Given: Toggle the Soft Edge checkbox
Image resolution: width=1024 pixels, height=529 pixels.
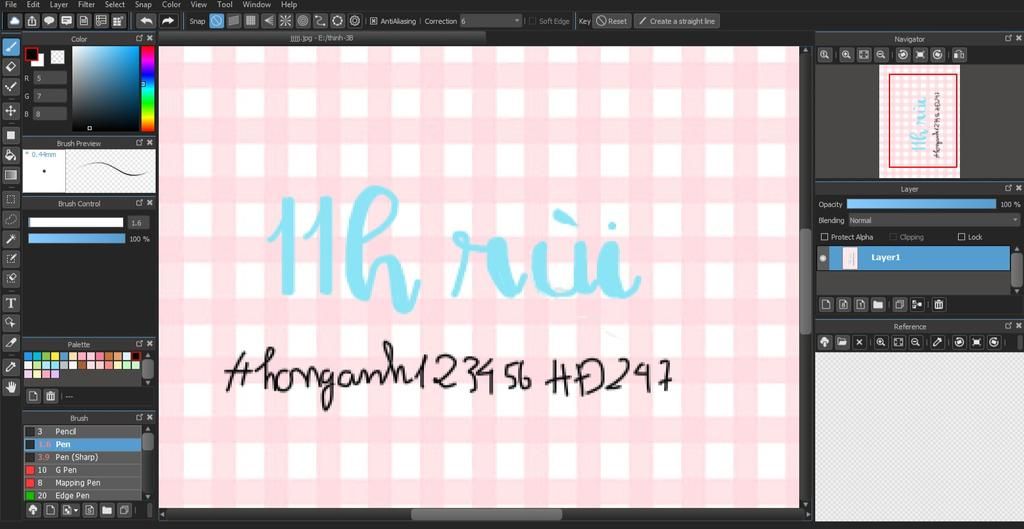Looking at the screenshot, I should point(532,21).
